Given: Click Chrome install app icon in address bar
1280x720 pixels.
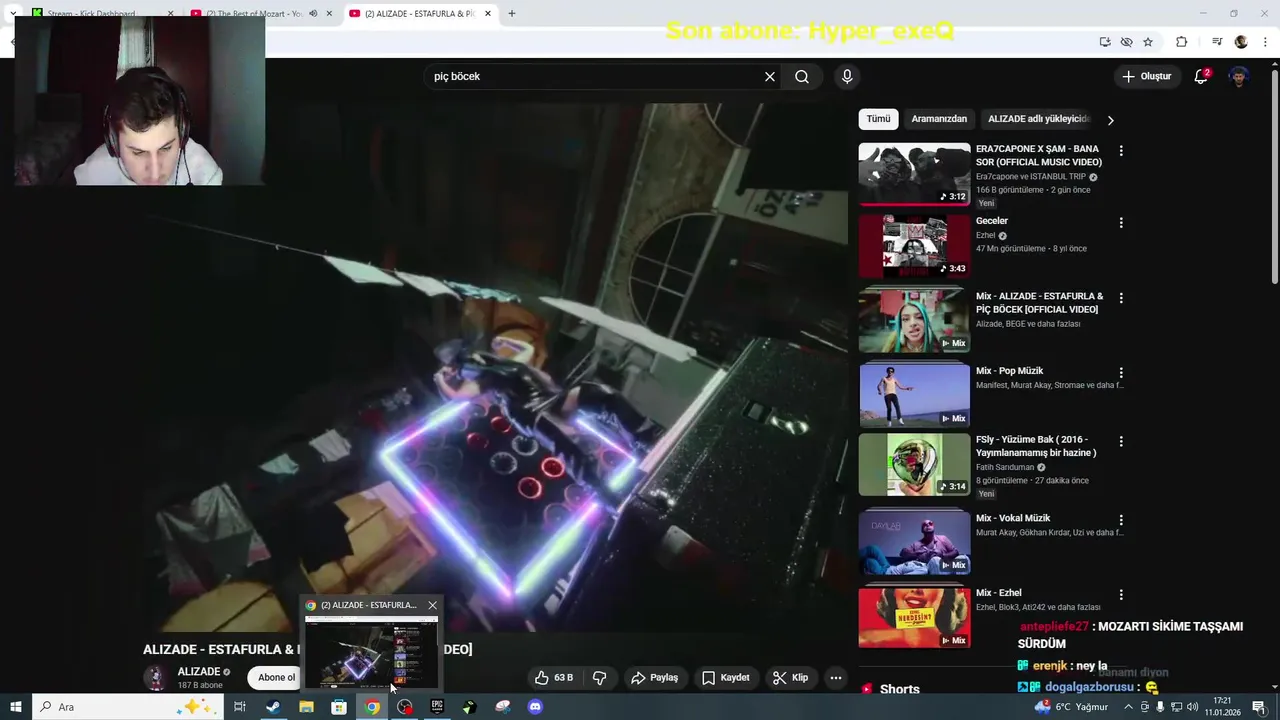Looking at the screenshot, I should click(1104, 42).
